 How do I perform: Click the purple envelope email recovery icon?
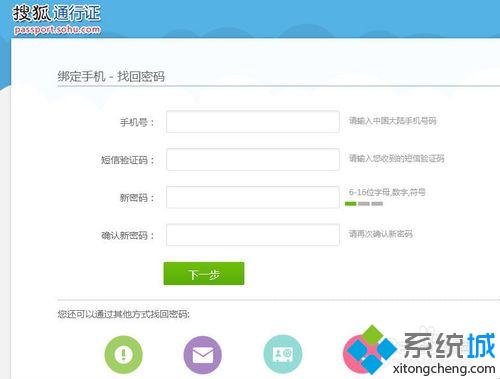(x=203, y=355)
